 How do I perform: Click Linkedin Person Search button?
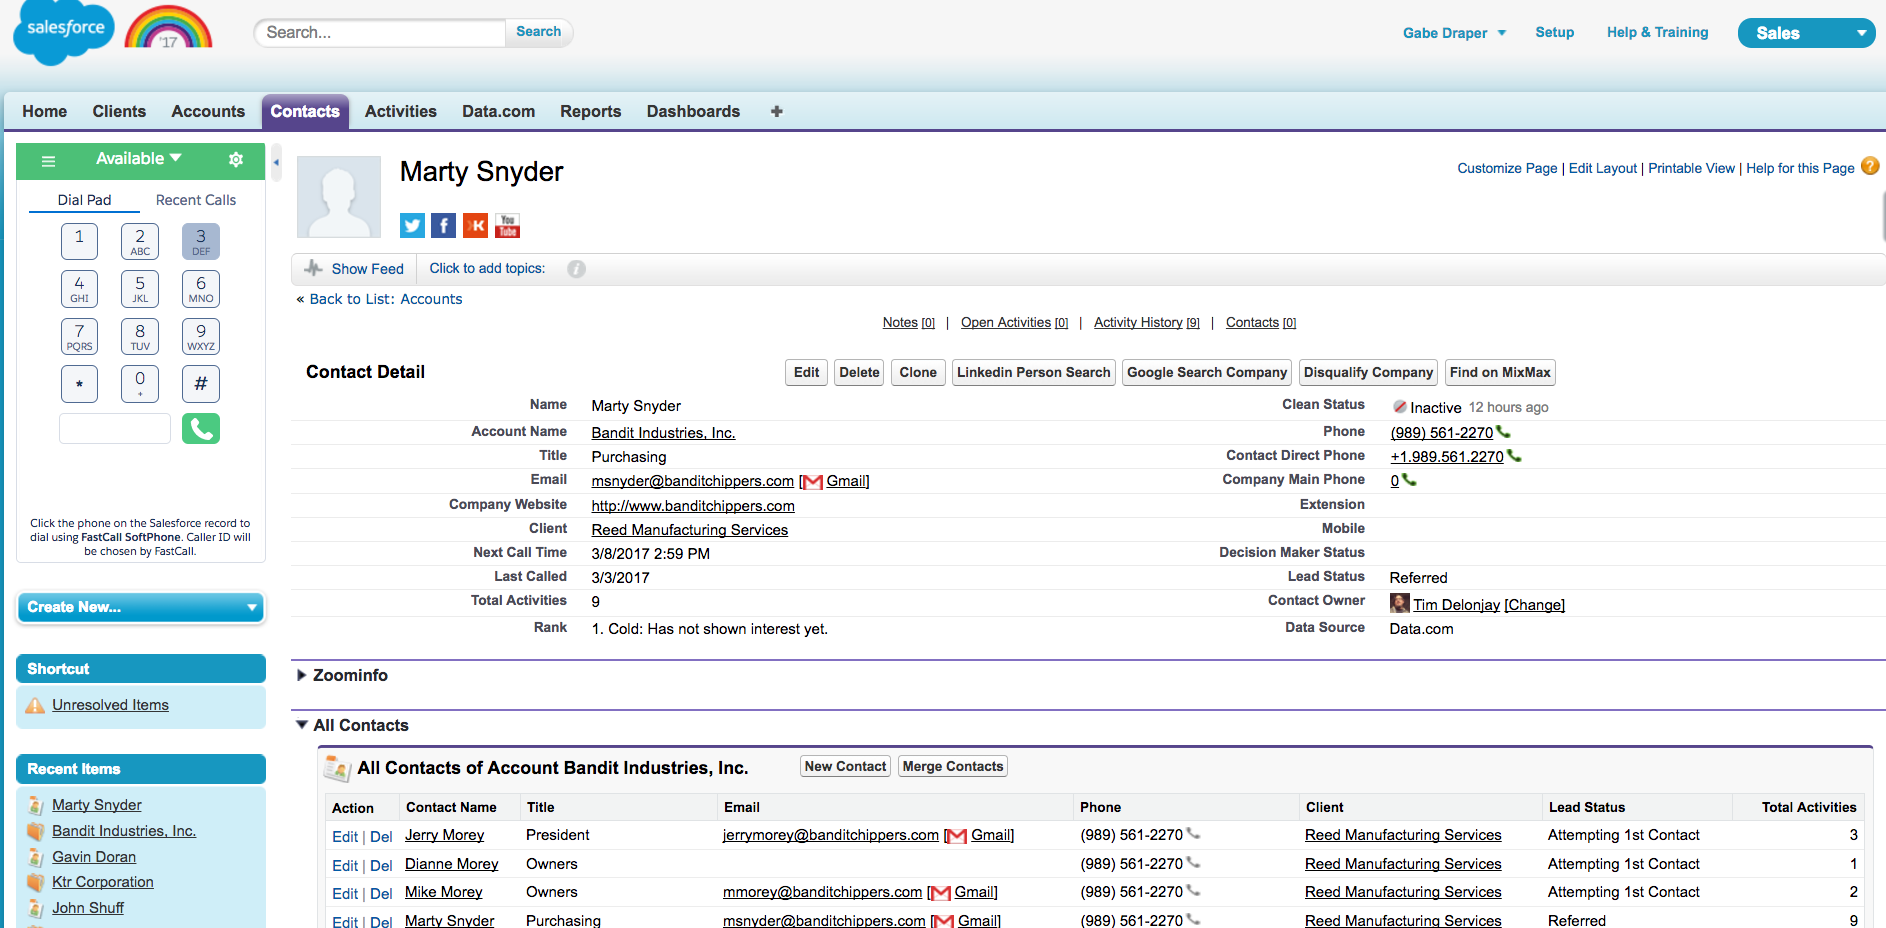pos(1034,373)
